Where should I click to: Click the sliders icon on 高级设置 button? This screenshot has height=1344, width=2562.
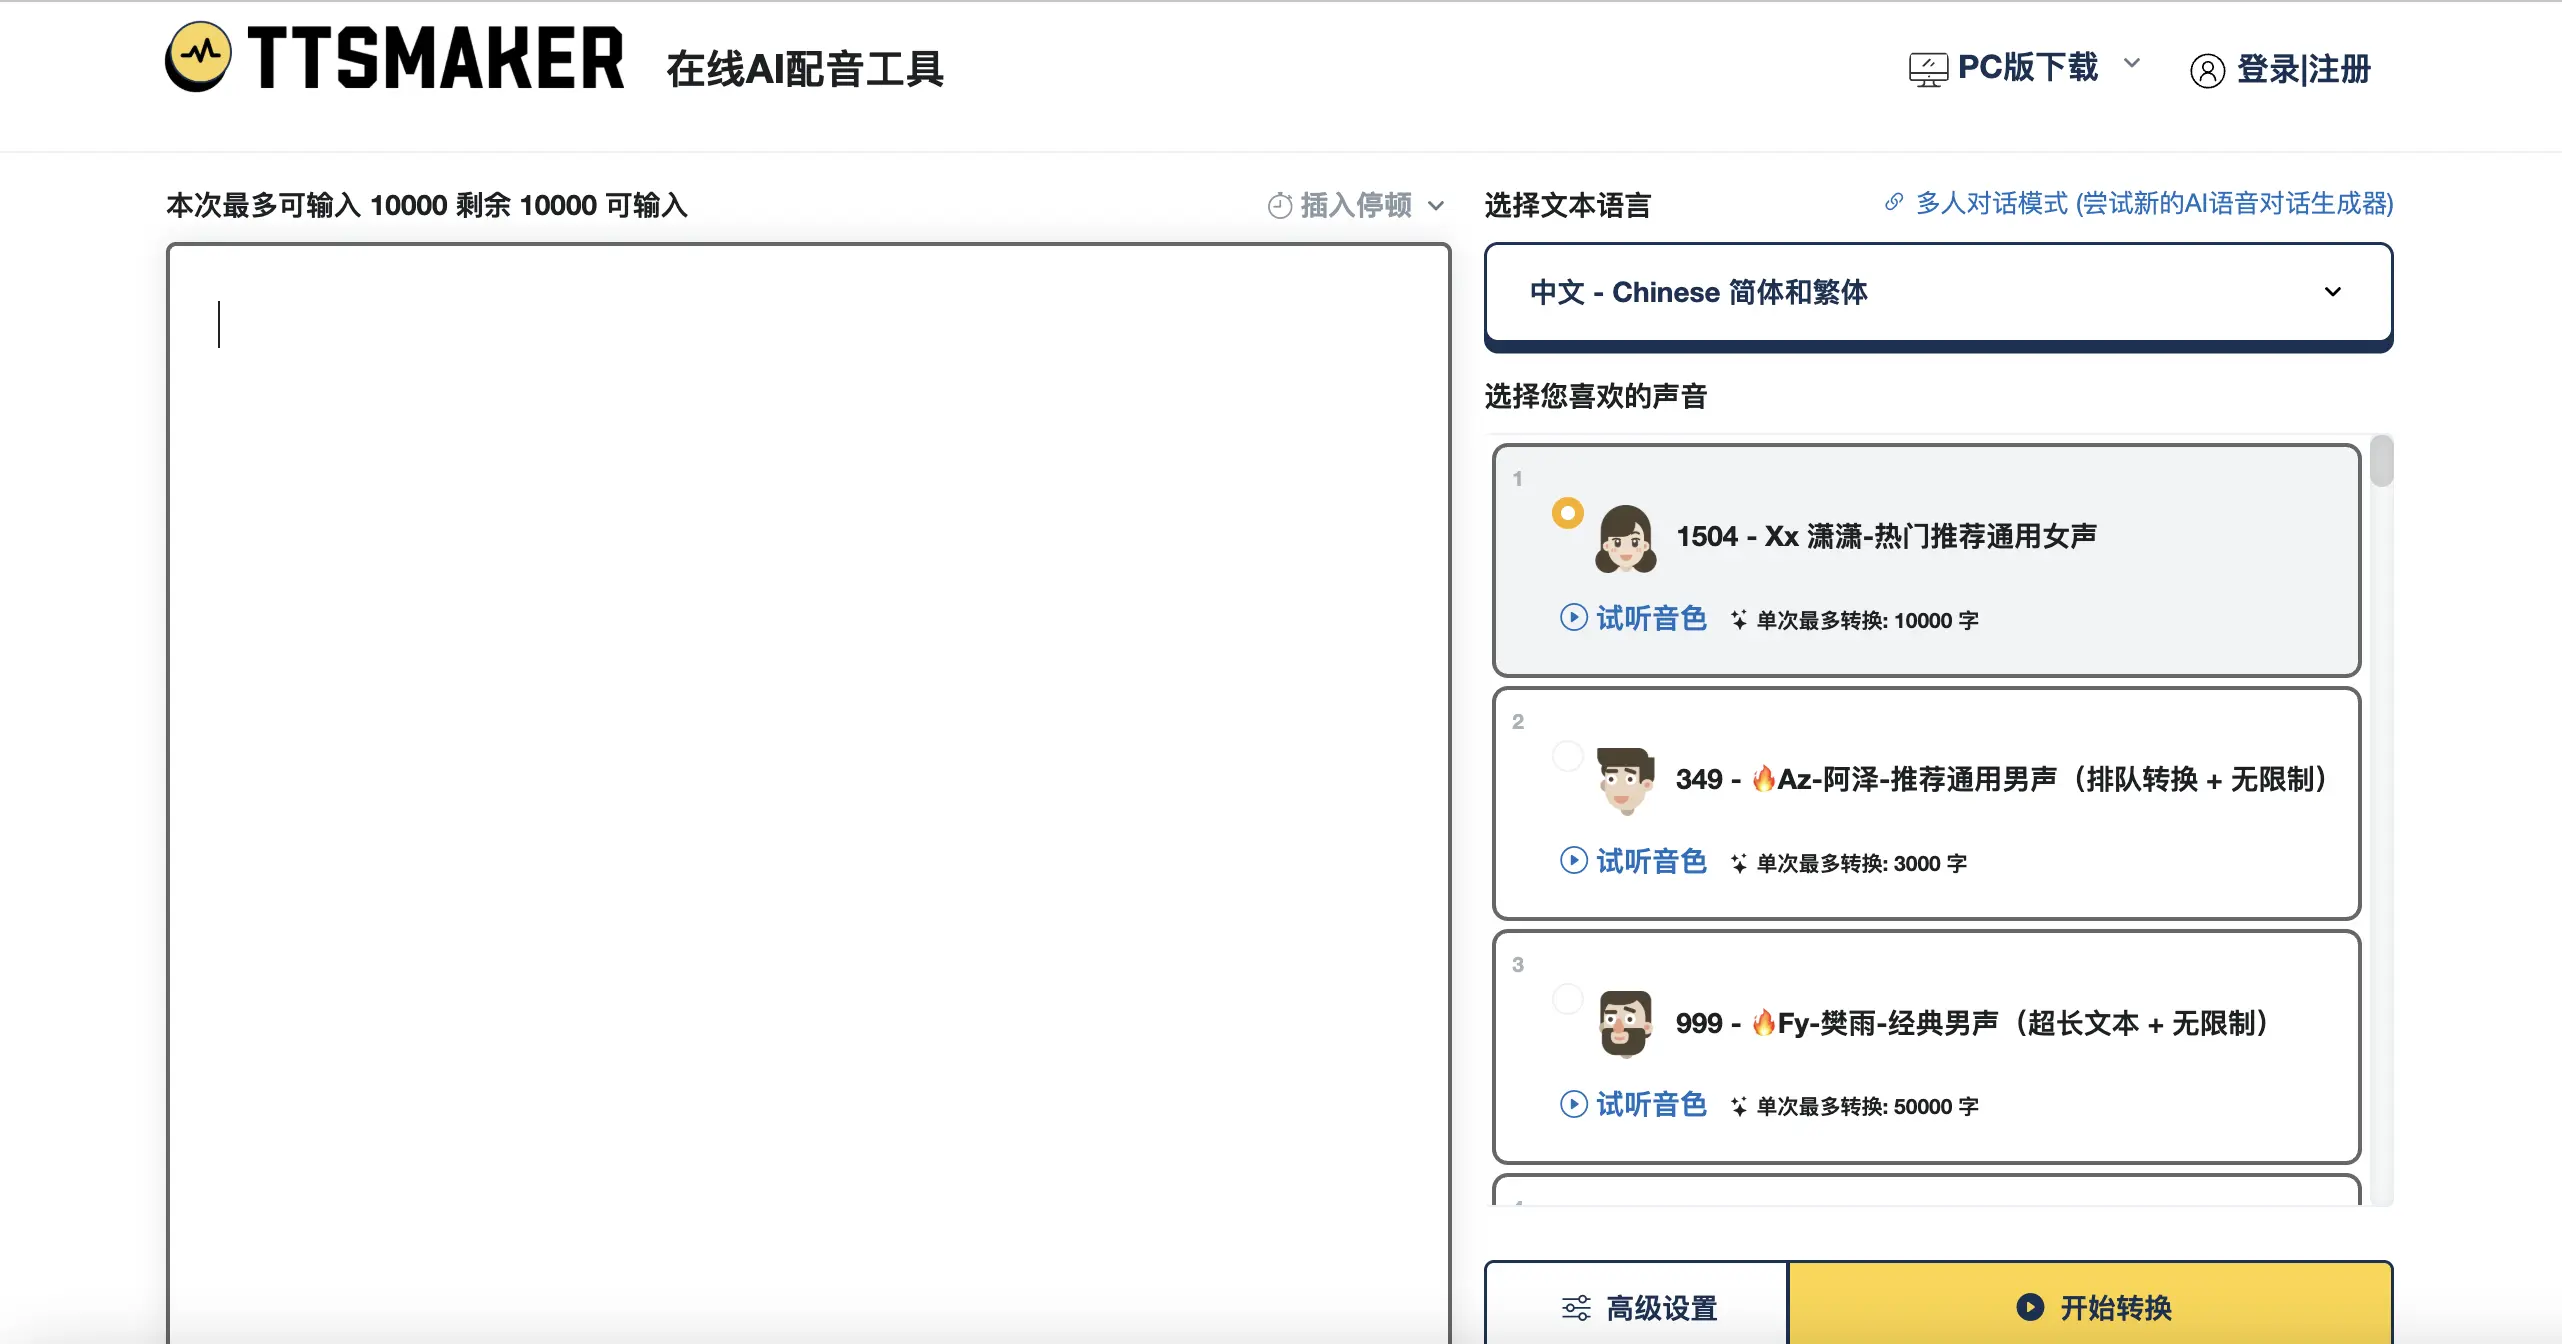click(1578, 1306)
